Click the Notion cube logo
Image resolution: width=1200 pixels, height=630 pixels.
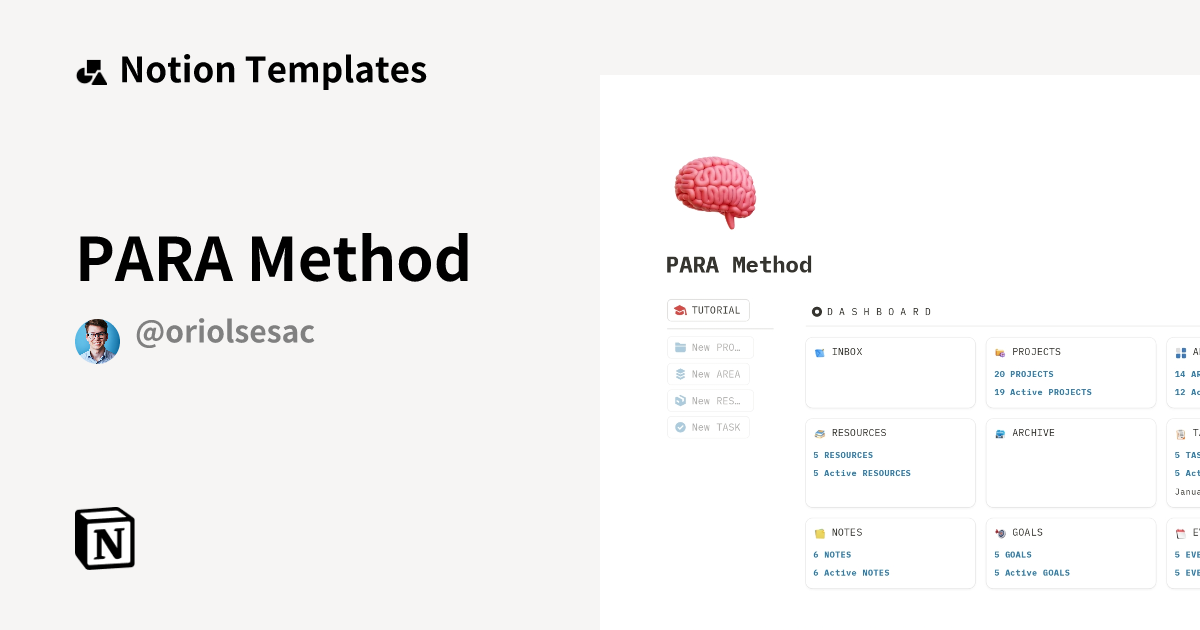pos(105,538)
